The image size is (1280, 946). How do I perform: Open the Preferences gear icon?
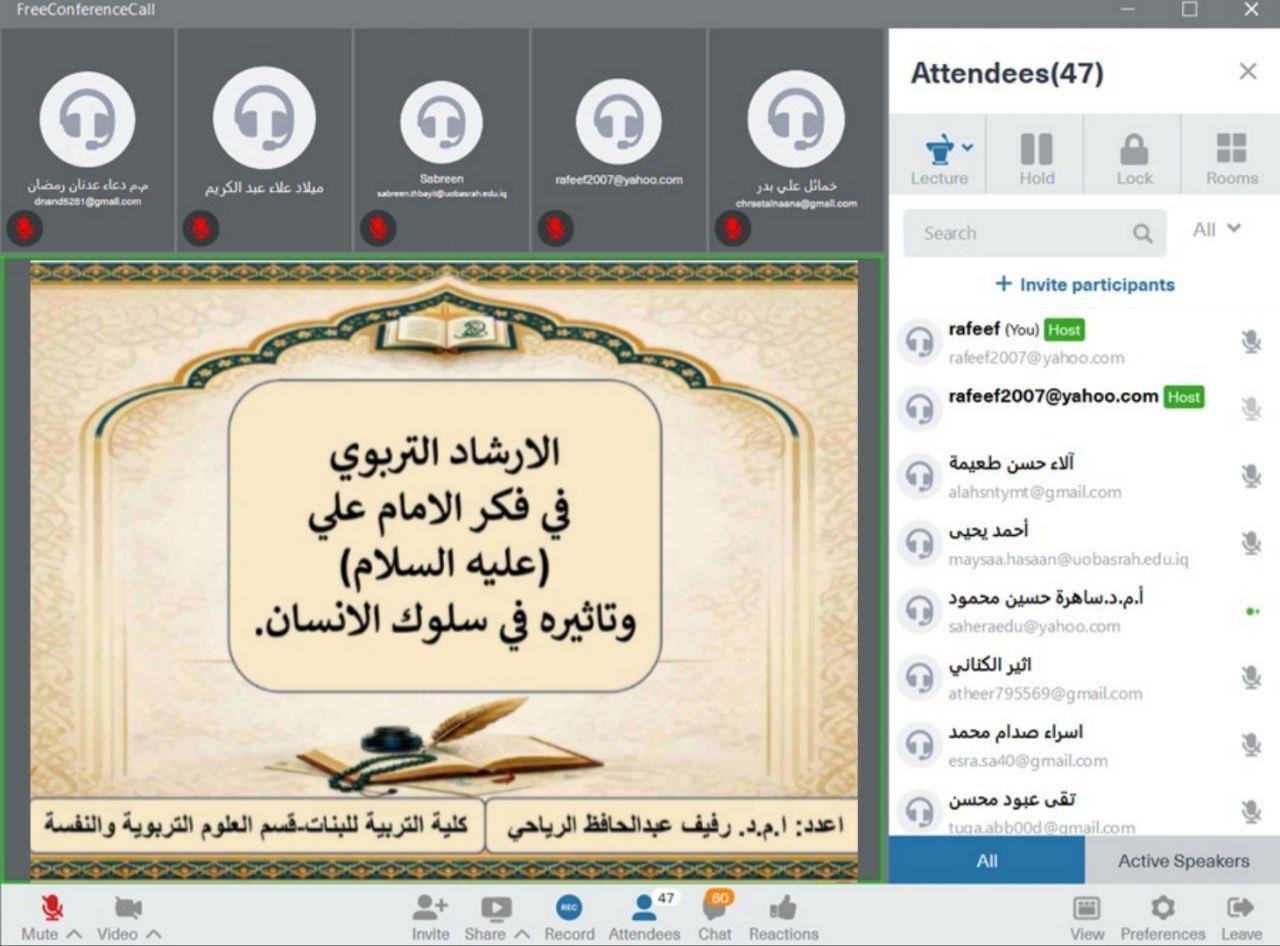(x=1162, y=909)
